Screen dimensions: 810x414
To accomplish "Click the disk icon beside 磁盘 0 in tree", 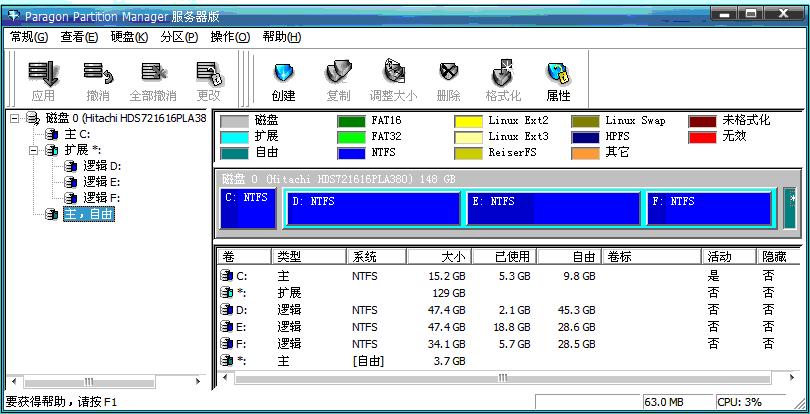I will pos(34,119).
